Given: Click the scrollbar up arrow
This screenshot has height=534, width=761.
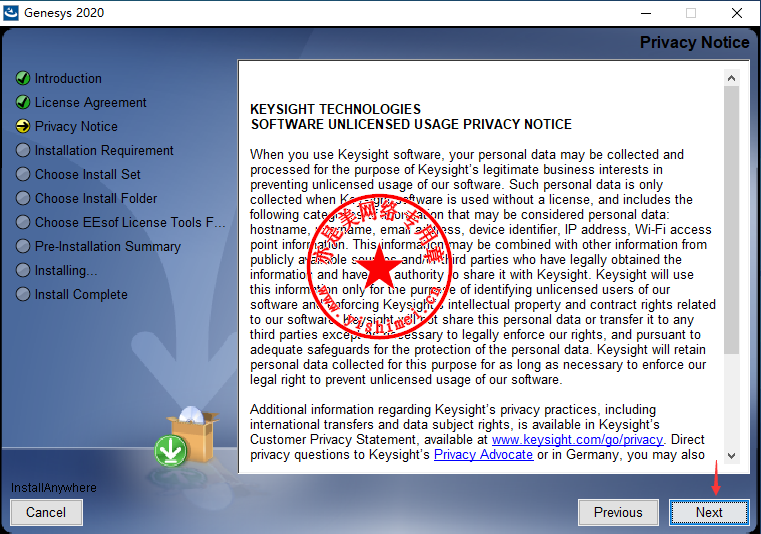Looking at the screenshot, I should (731, 78).
